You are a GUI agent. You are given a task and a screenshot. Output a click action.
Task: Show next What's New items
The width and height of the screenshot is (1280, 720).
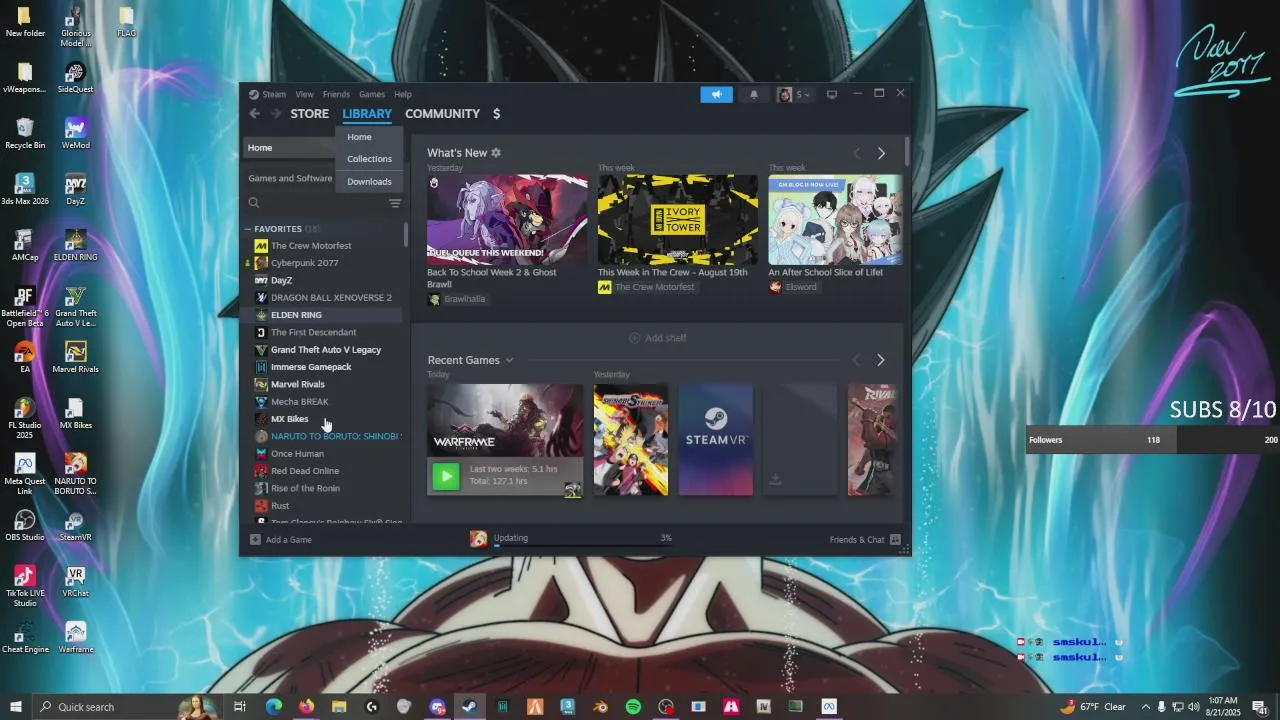tap(881, 153)
